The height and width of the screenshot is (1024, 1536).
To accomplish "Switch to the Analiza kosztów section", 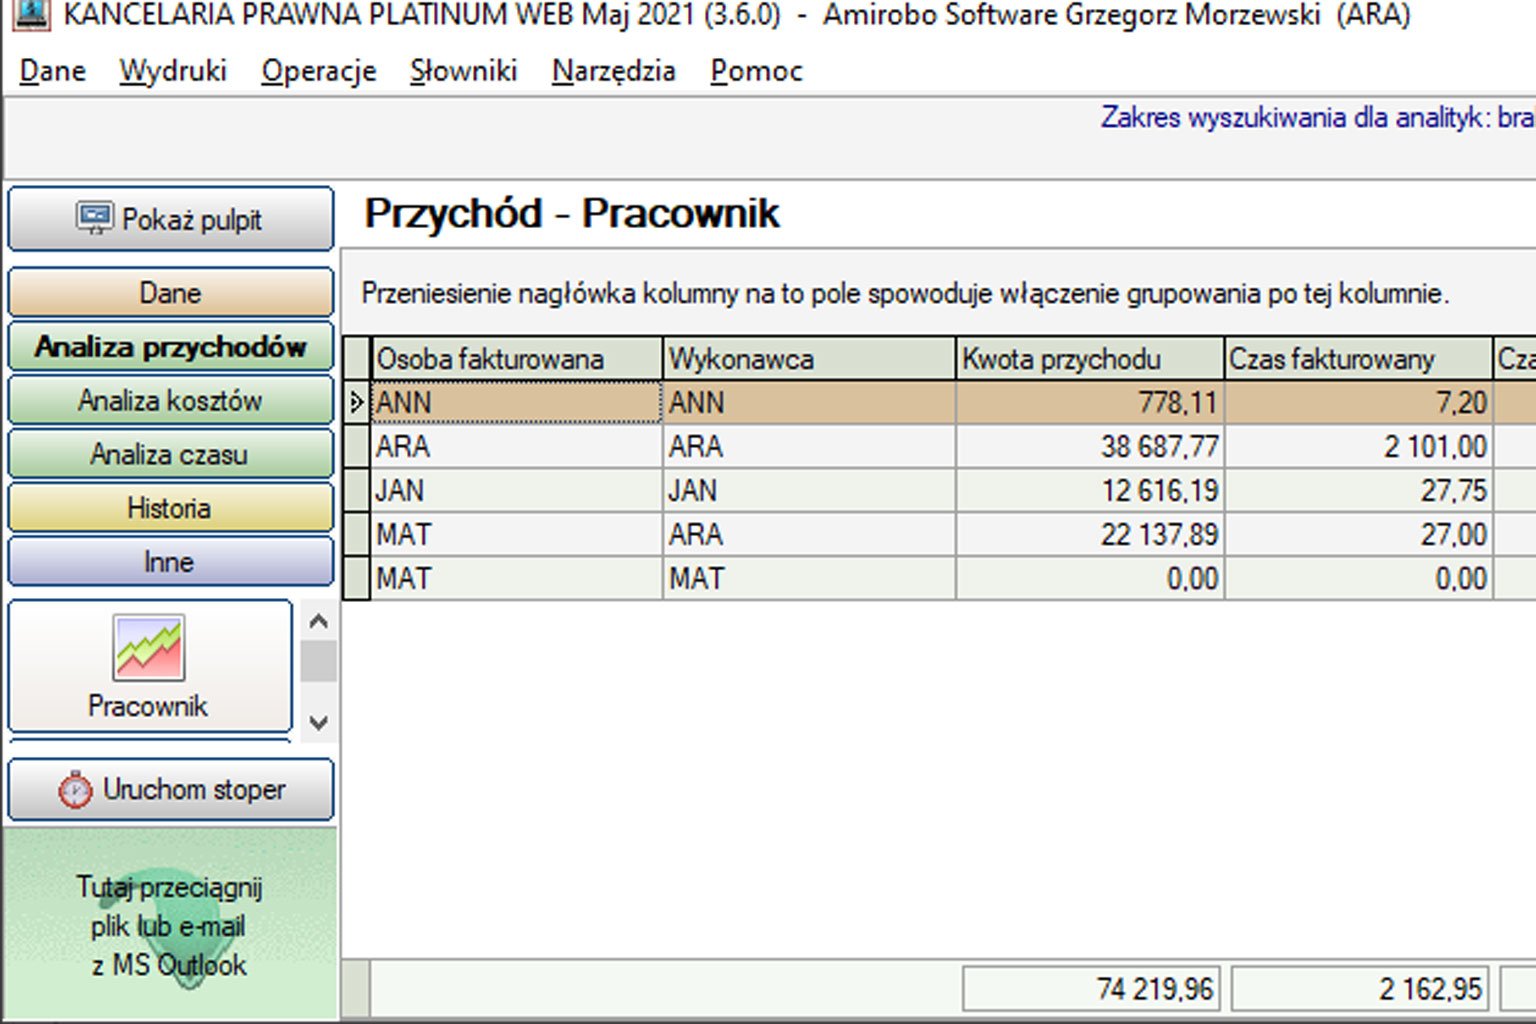I will 170,401.
